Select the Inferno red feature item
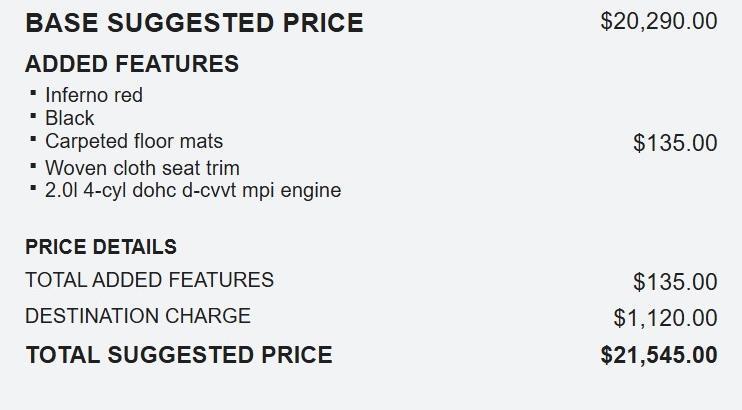Viewport: 742px width, 410px height. pos(94,95)
